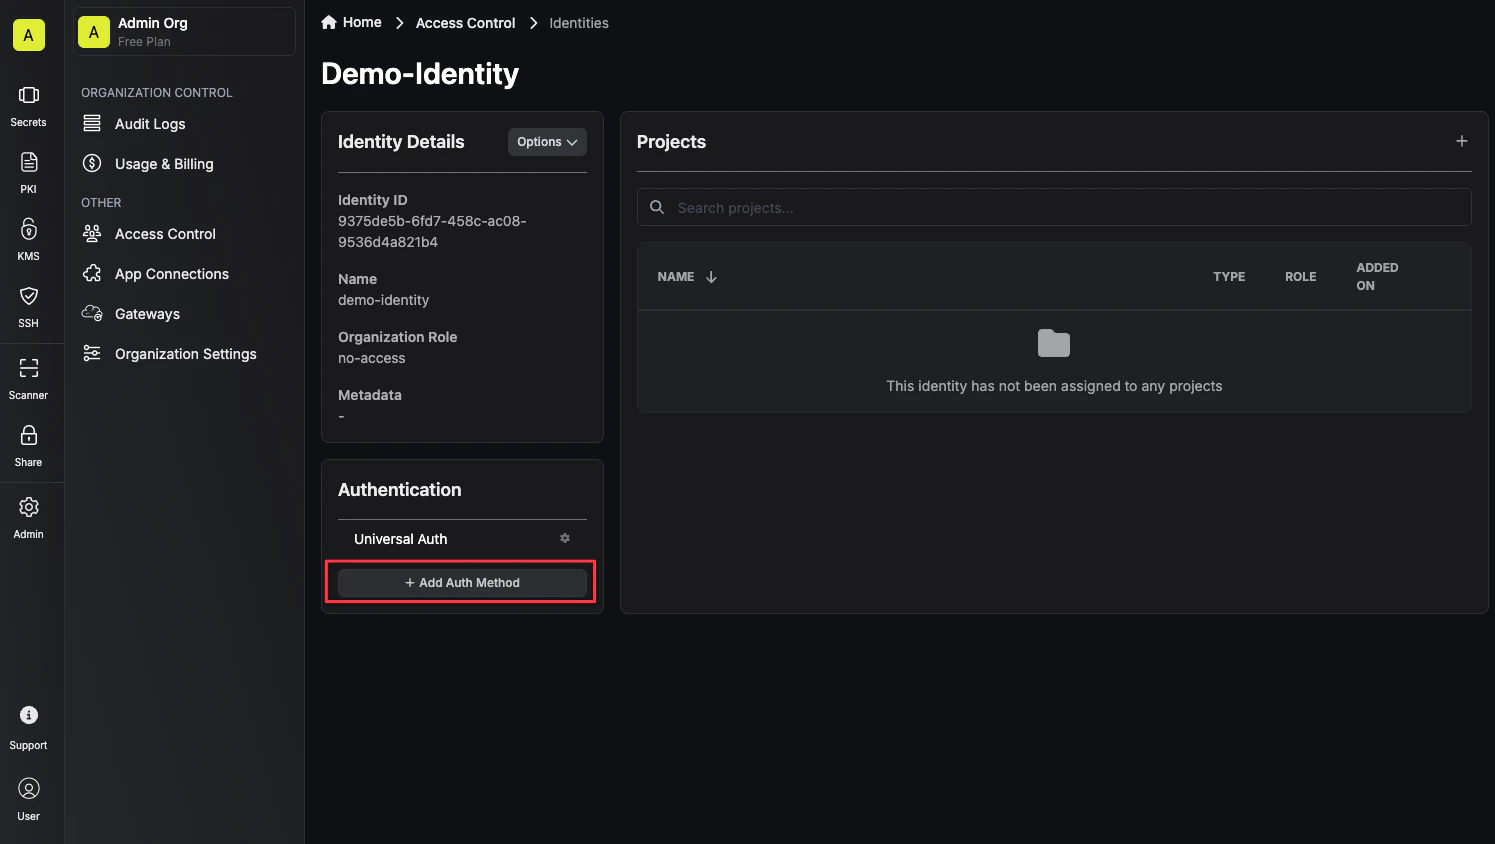Click the Home breadcrumb link

[x=362, y=22]
